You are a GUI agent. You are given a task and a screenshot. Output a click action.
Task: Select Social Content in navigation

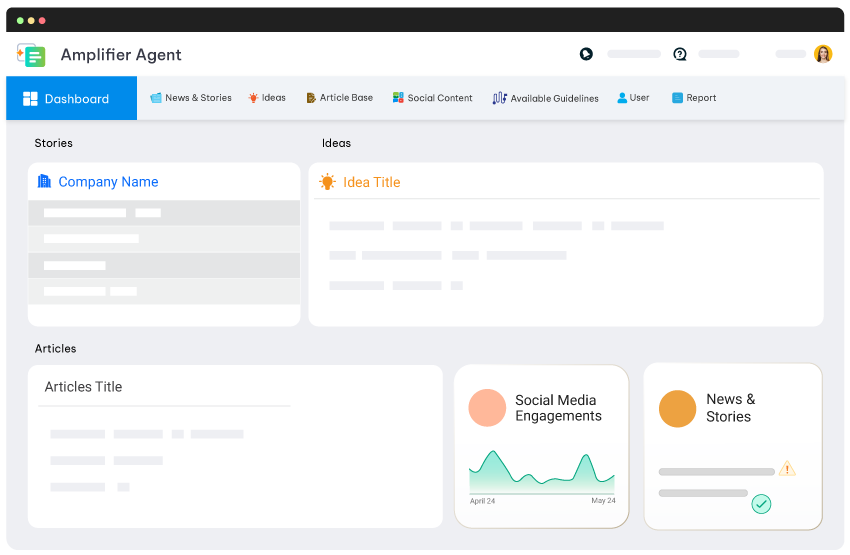pyautogui.click(x=432, y=98)
